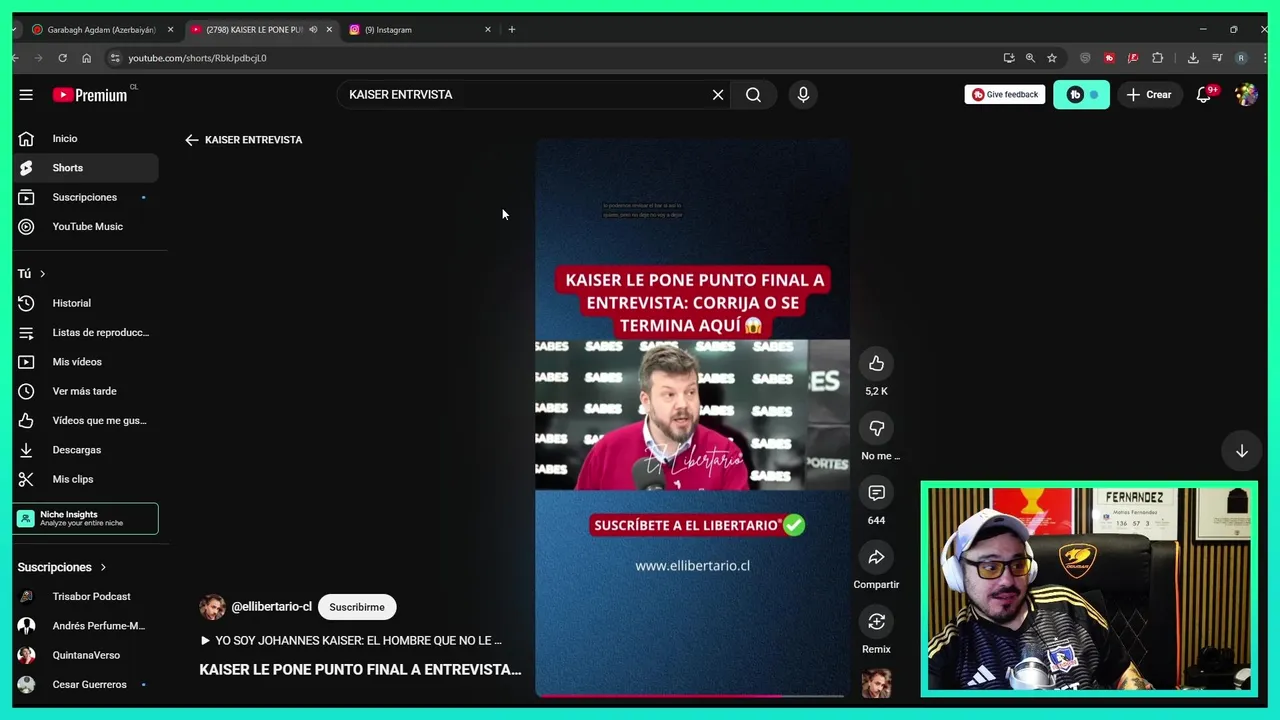Expand the Suscripciones section header
Image resolution: width=1280 pixels, height=720 pixels.
click(x=62, y=567)
